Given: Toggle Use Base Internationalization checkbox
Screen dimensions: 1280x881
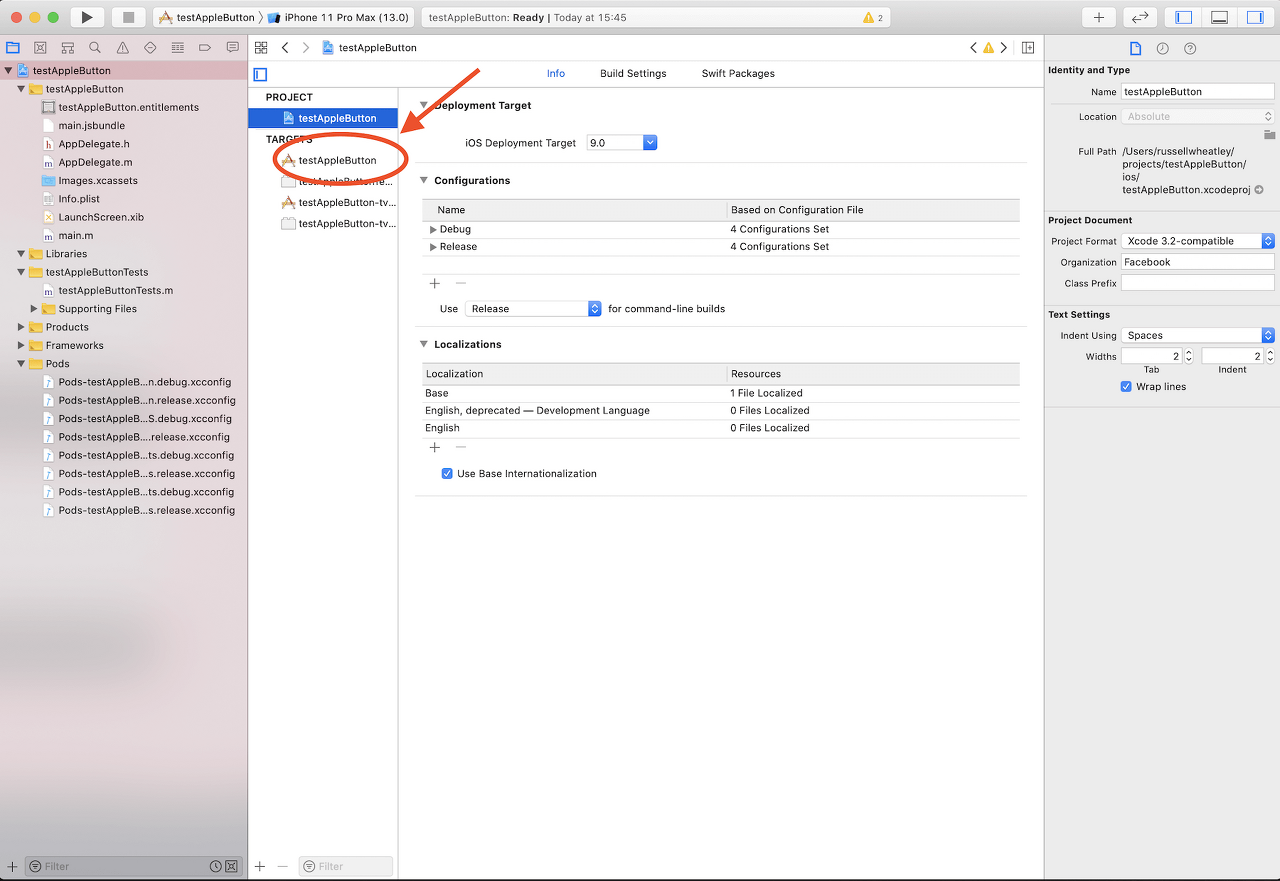Looking at the screenshot, I should click(447, 473).
